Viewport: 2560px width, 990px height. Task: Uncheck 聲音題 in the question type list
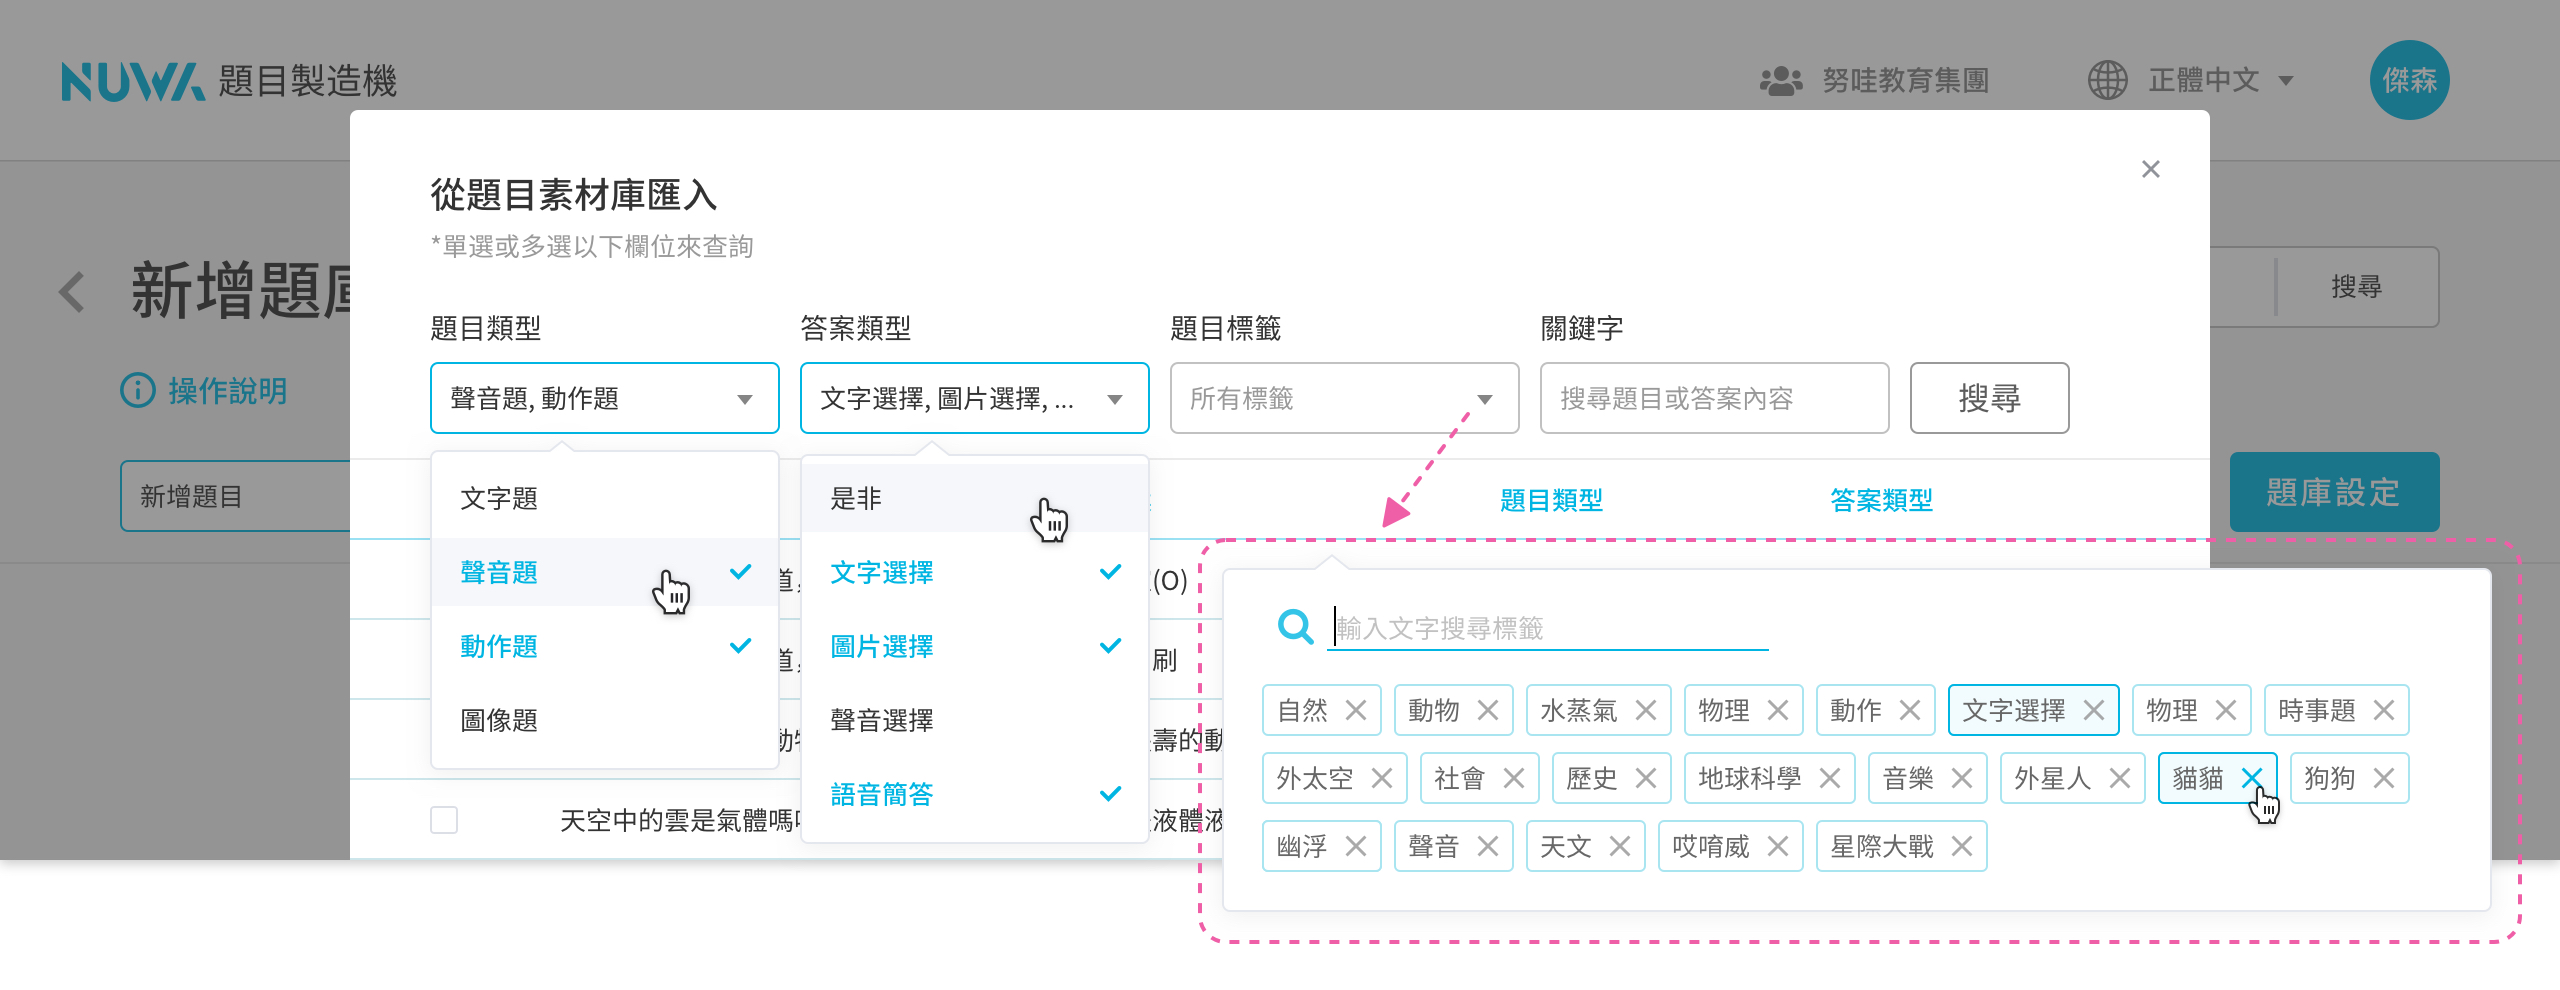pyautogui.click(x=605, y=572)
